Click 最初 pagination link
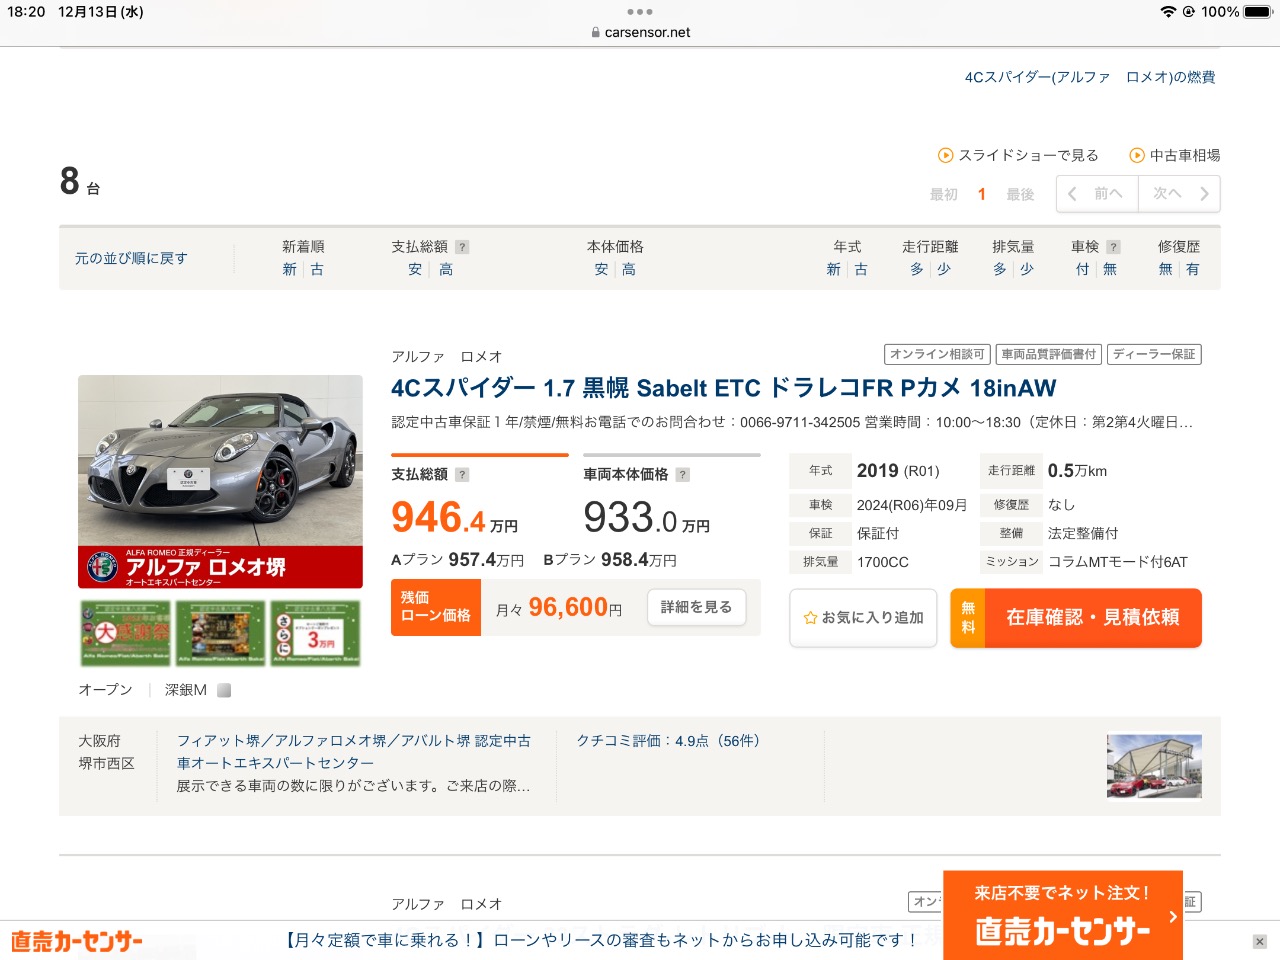Viewport: 1280px width, 960px height. pos(944,194)
